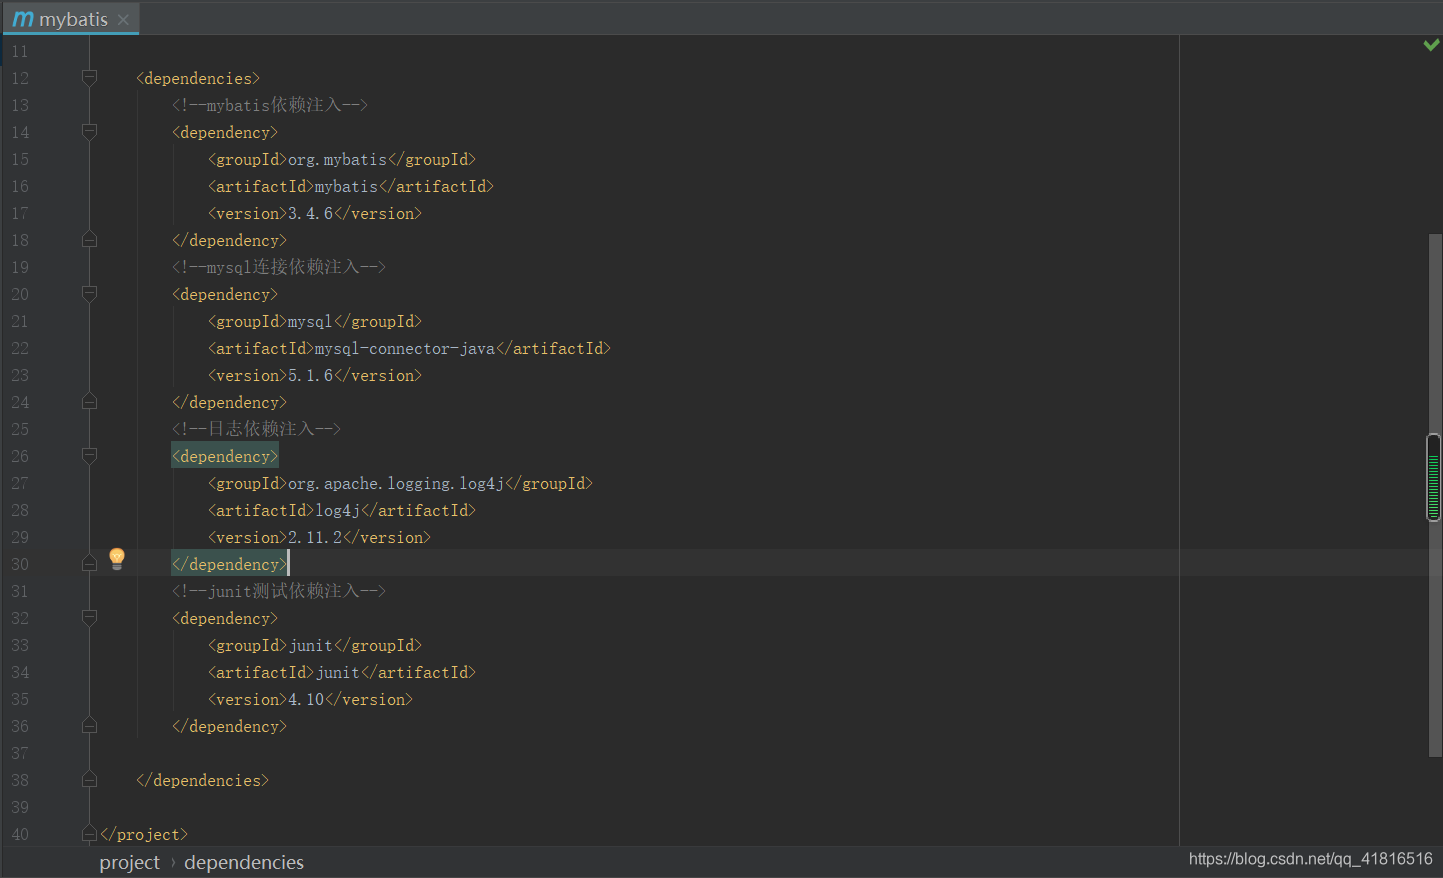Viewport: 1443px width, 878px height.
Task: Click the text 'org.mybatis' groupId value
Action: 337,159
